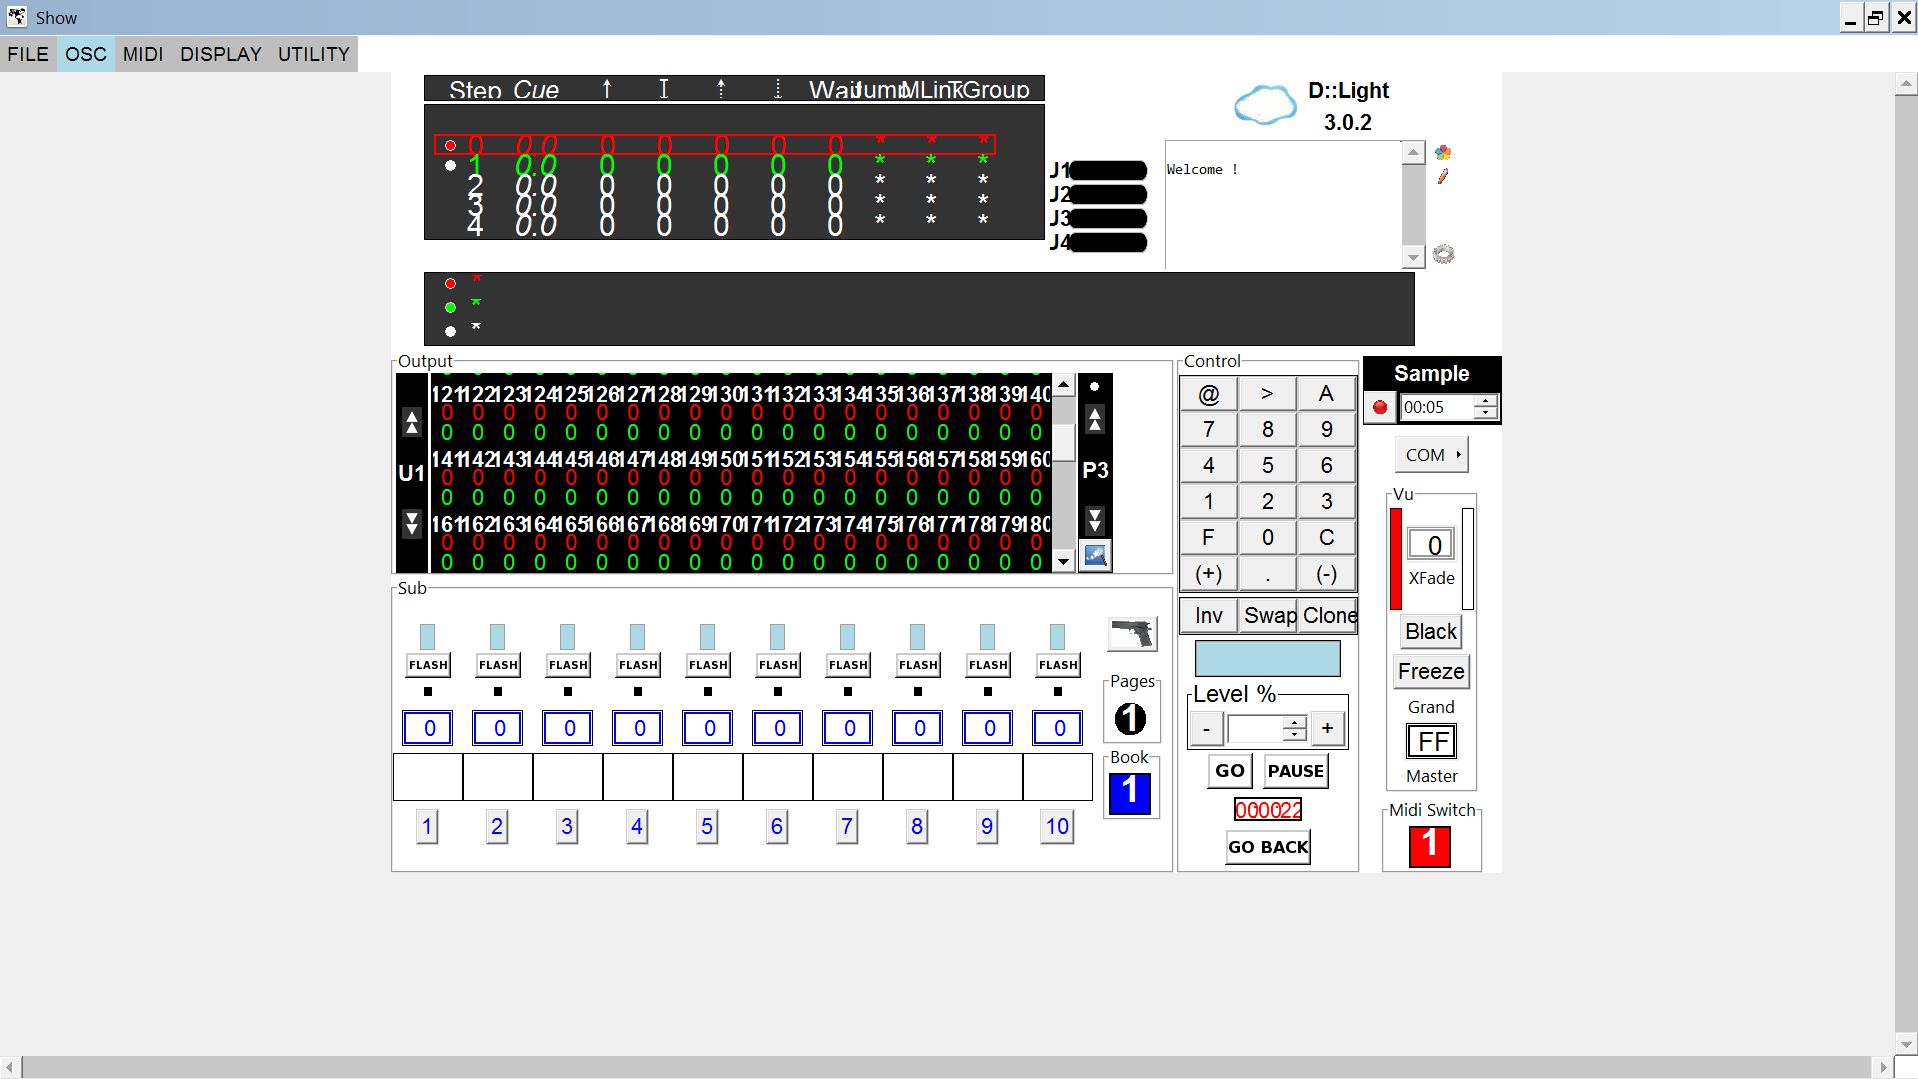Image resolution: width=1918 pixels, height=1079 pixels.
Task: Increase Sample time with up stepper
Action: click(1485, 402)
